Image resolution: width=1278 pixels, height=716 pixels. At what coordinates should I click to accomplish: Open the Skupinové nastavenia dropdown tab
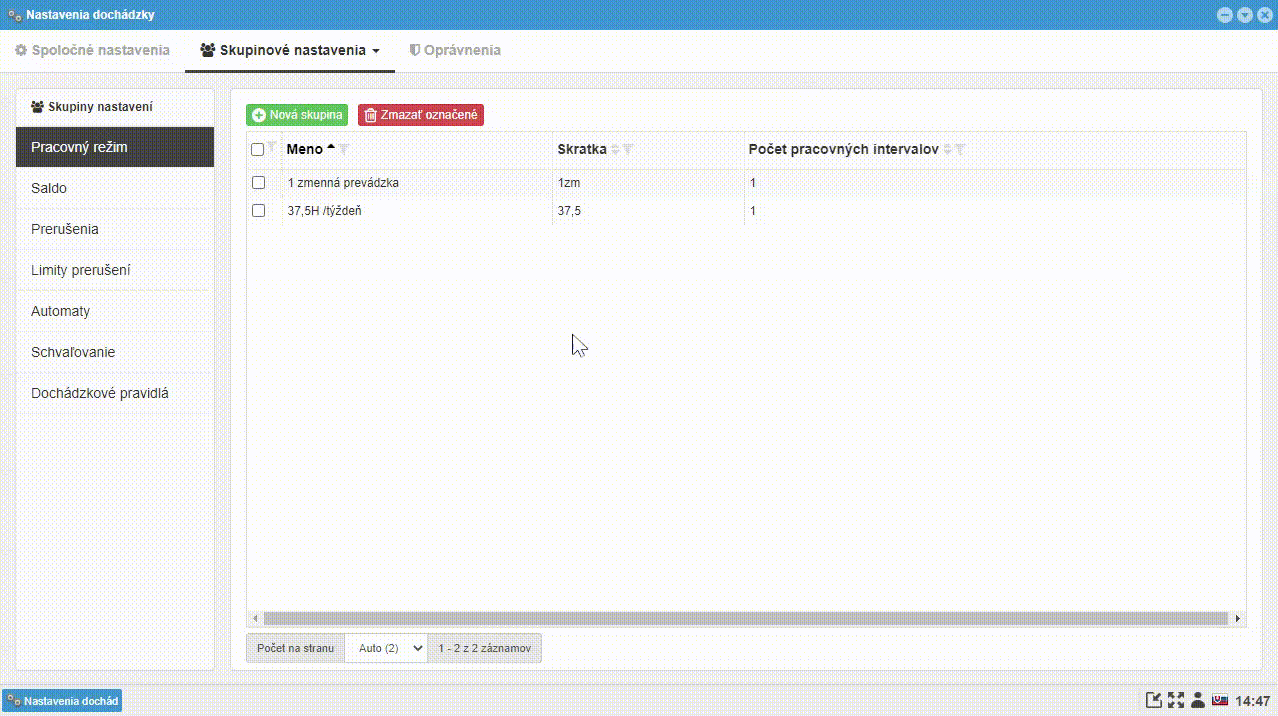tap(290, 50)
